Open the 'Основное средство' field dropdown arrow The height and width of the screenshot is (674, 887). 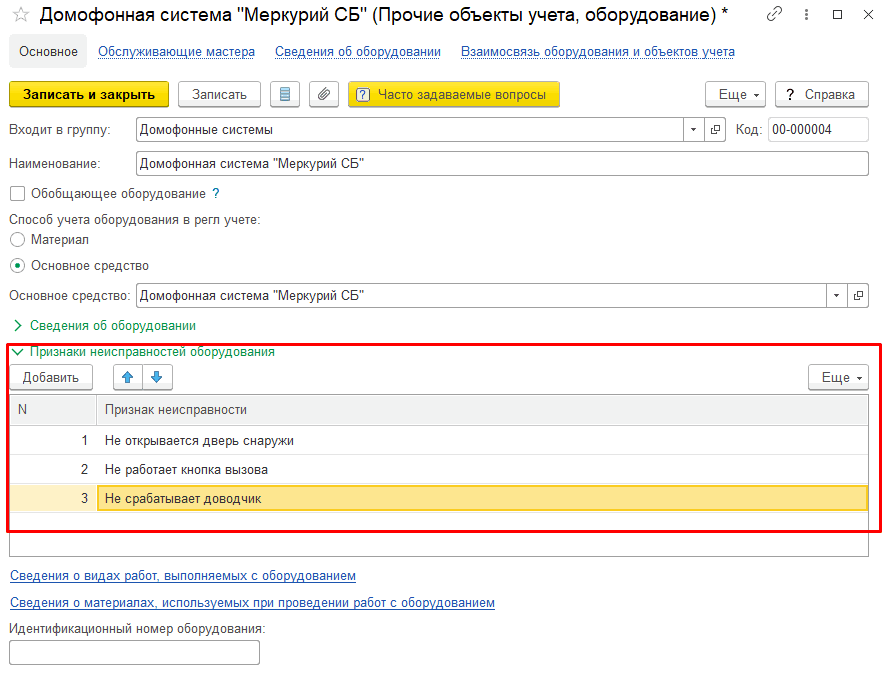point(836,295)
